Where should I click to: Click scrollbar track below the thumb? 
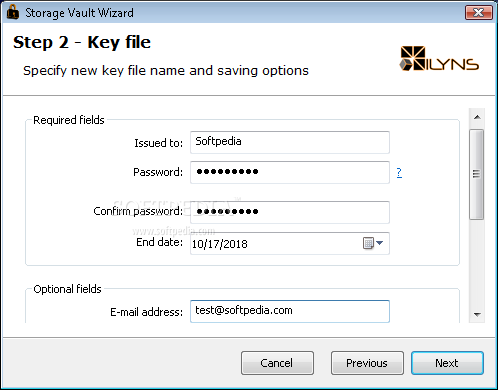coord(477,263)
